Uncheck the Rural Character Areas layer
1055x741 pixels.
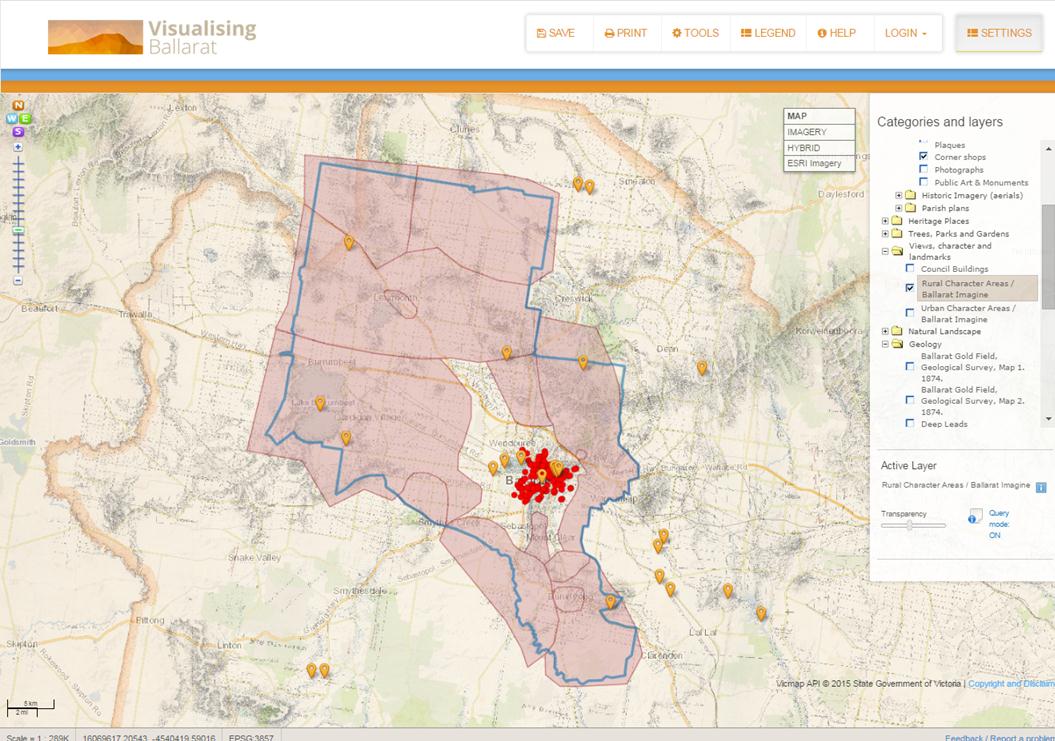pyautogui.click(x=910, y=287)
